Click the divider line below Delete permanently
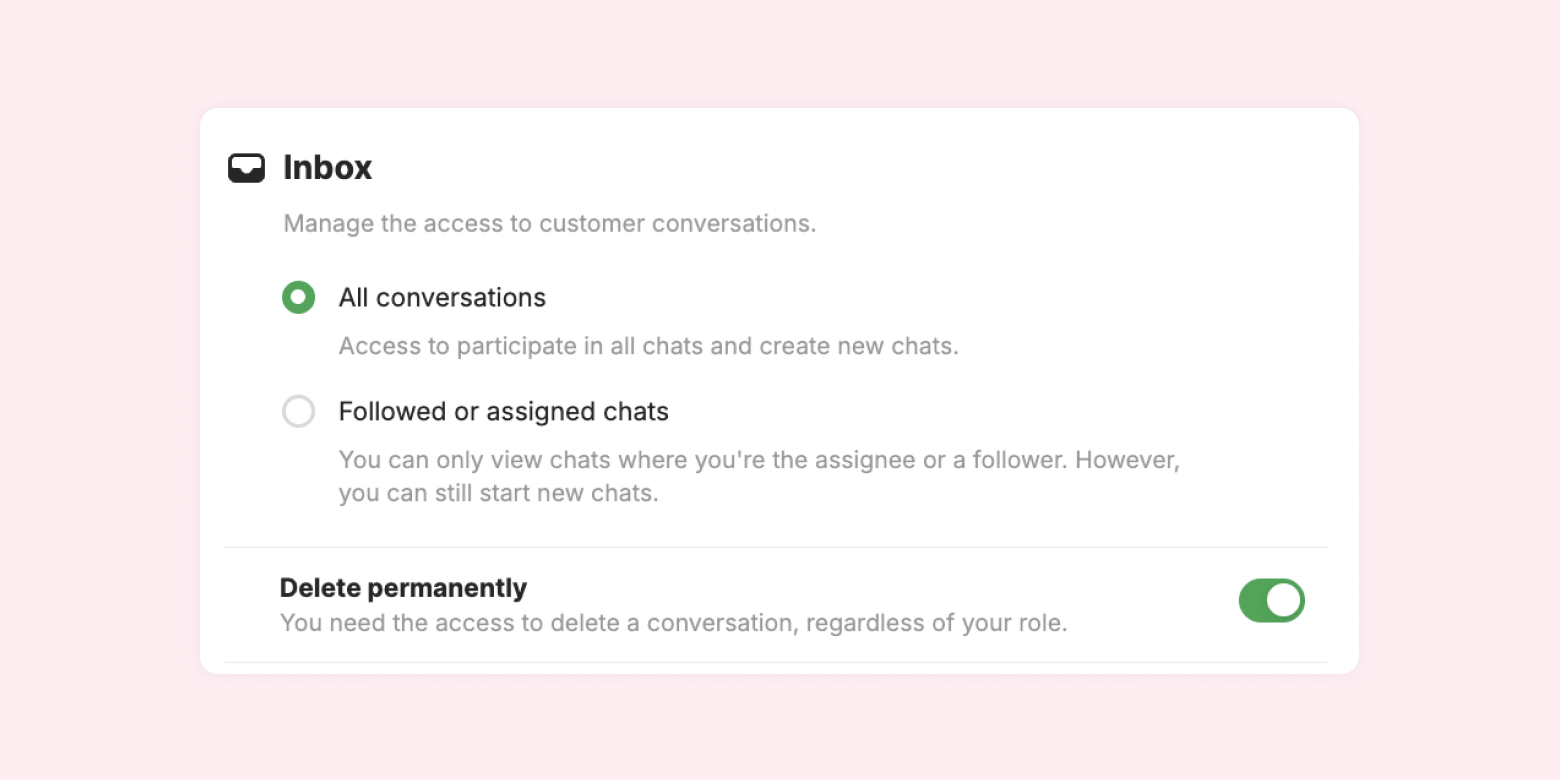The width and height of the screenshot is (1560, 780). click(775, 662)
